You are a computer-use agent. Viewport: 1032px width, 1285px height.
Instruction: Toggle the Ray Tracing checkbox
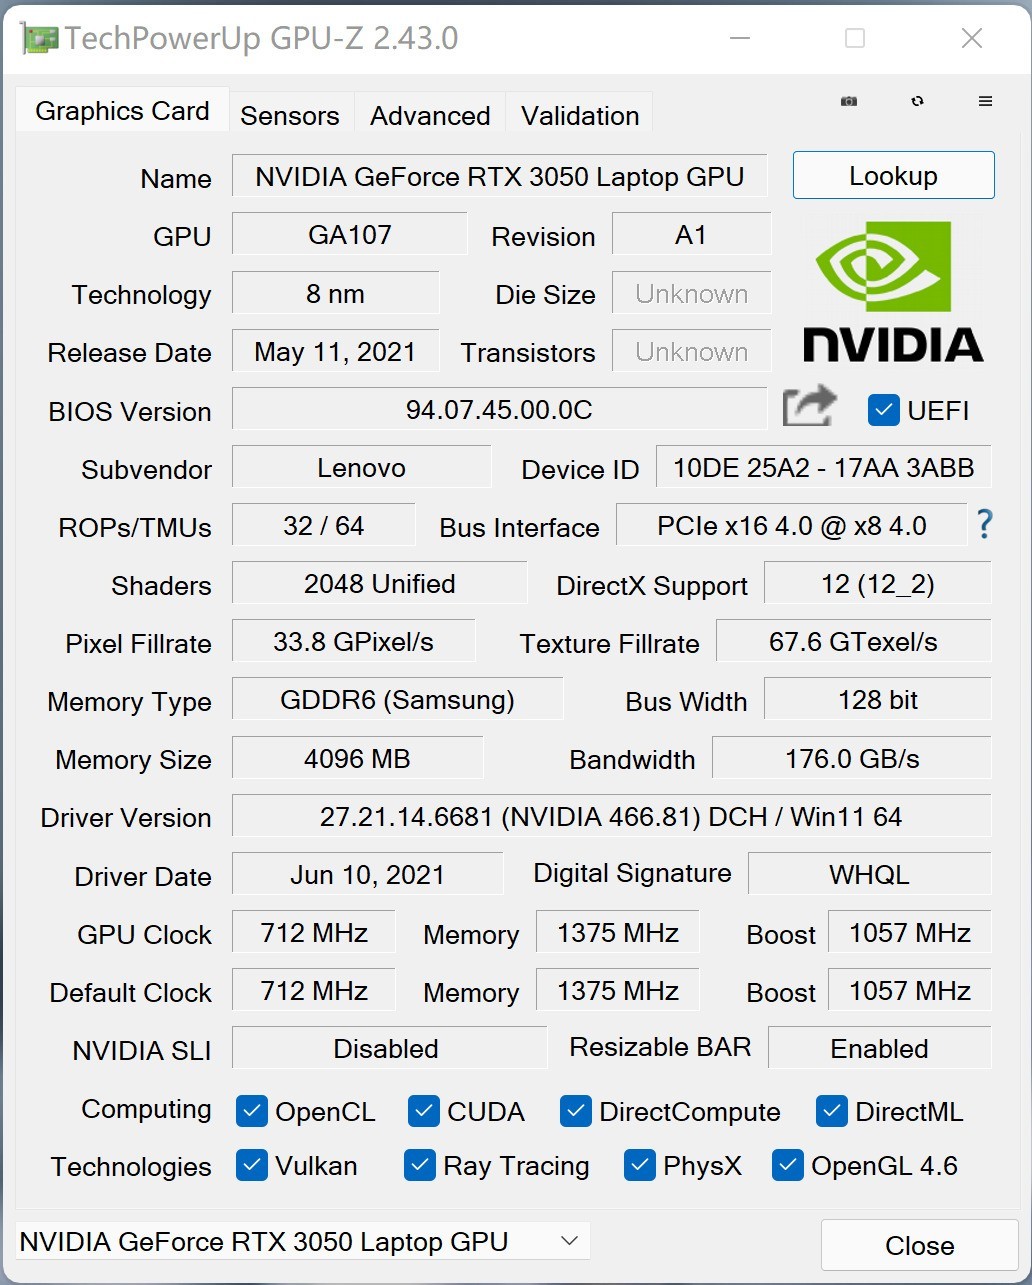pos(420,1166)
